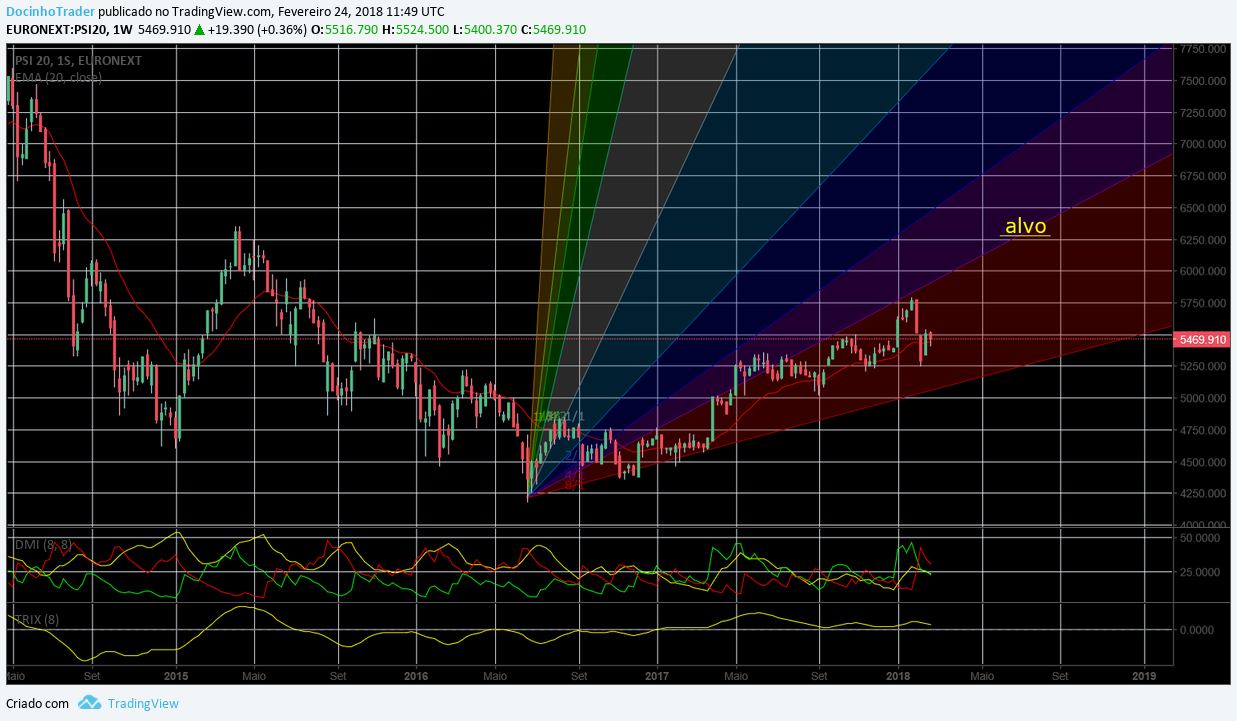Viewport: 1237px width, 721px height.
Task: Click the 7500.000 price axis label
Action: (1203, 81)
